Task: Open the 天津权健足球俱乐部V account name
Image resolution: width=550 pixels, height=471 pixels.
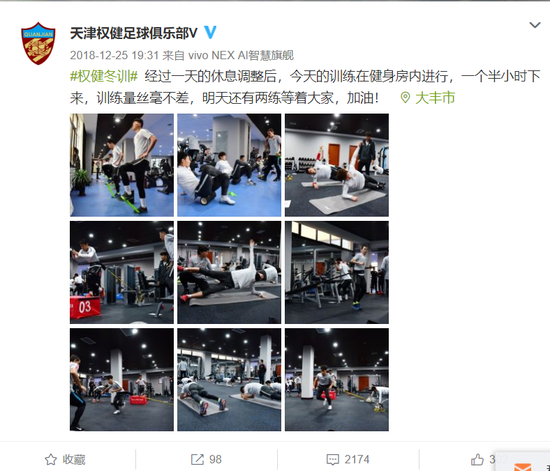Action: tap(134, 33)
